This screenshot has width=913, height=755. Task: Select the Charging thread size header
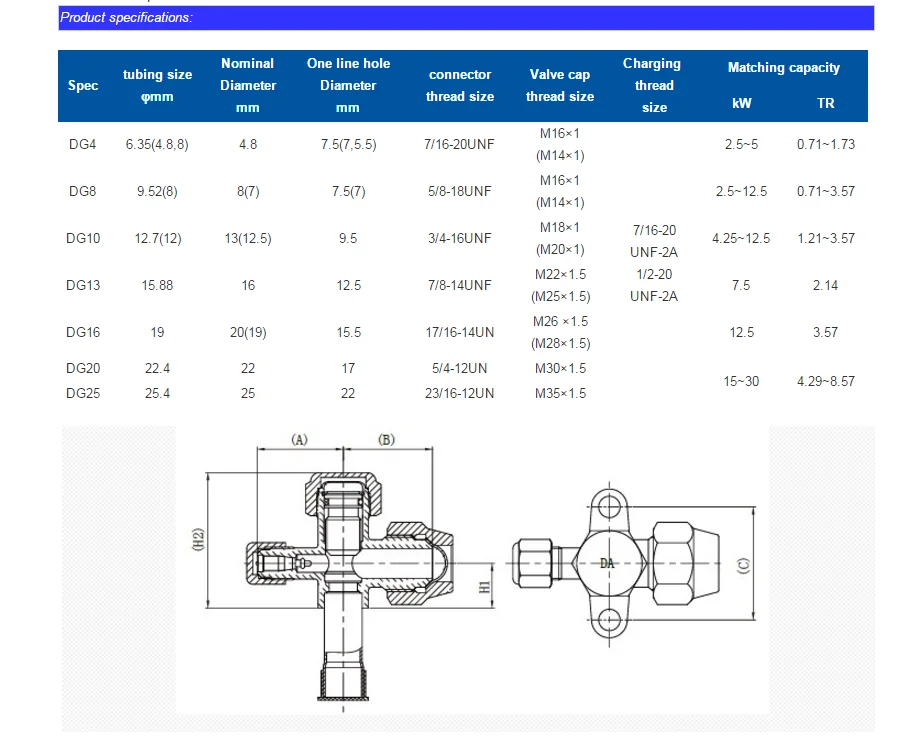point(652,85)
